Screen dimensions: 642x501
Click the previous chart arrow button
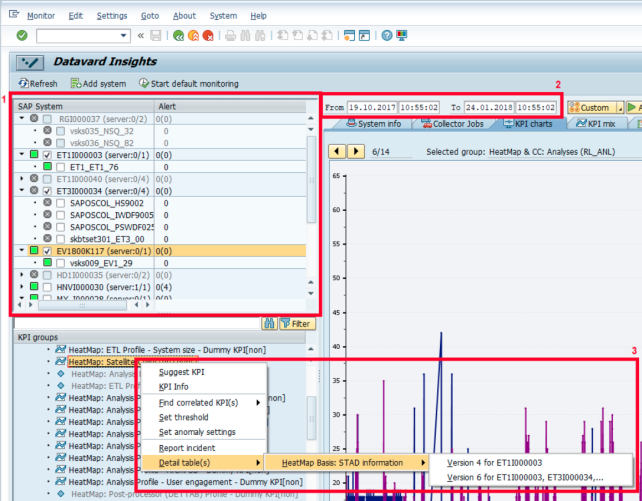tap(337, 151)
